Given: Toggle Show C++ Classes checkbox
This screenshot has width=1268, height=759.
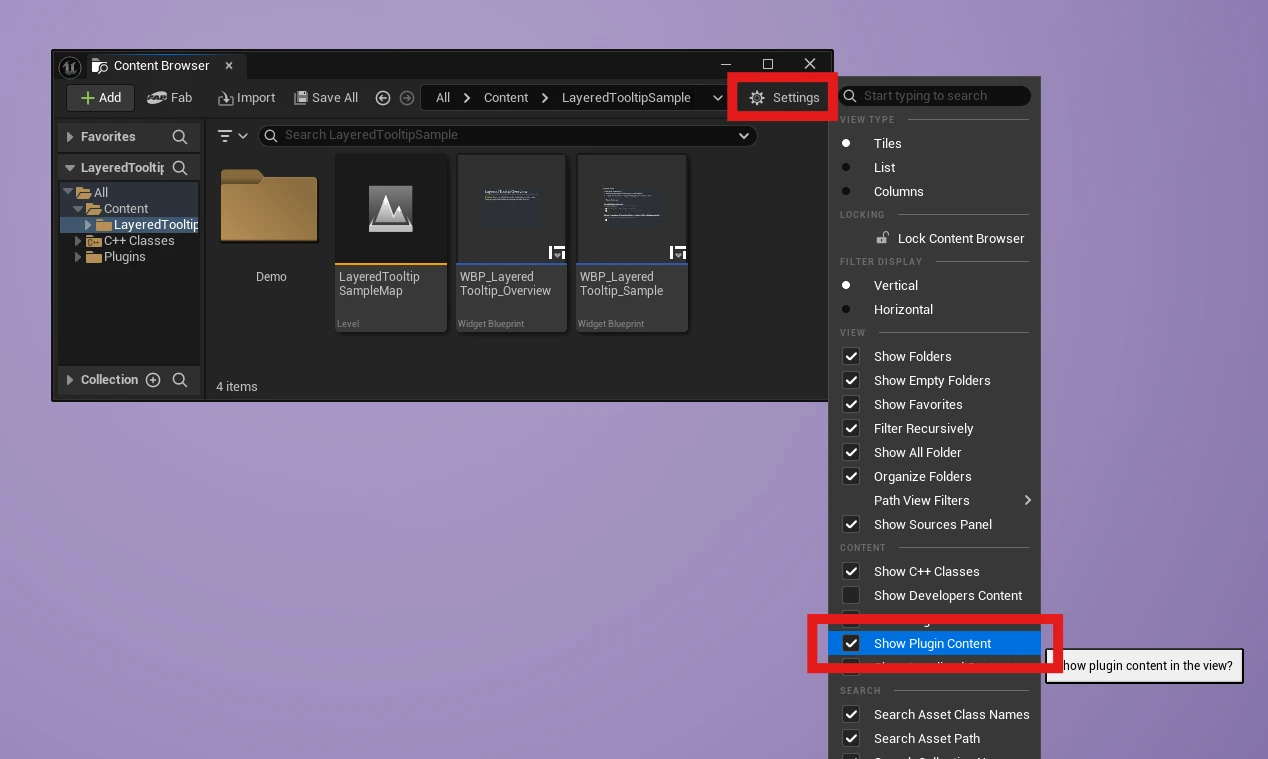Looking at the screenshot, I should tap(851, 572).
